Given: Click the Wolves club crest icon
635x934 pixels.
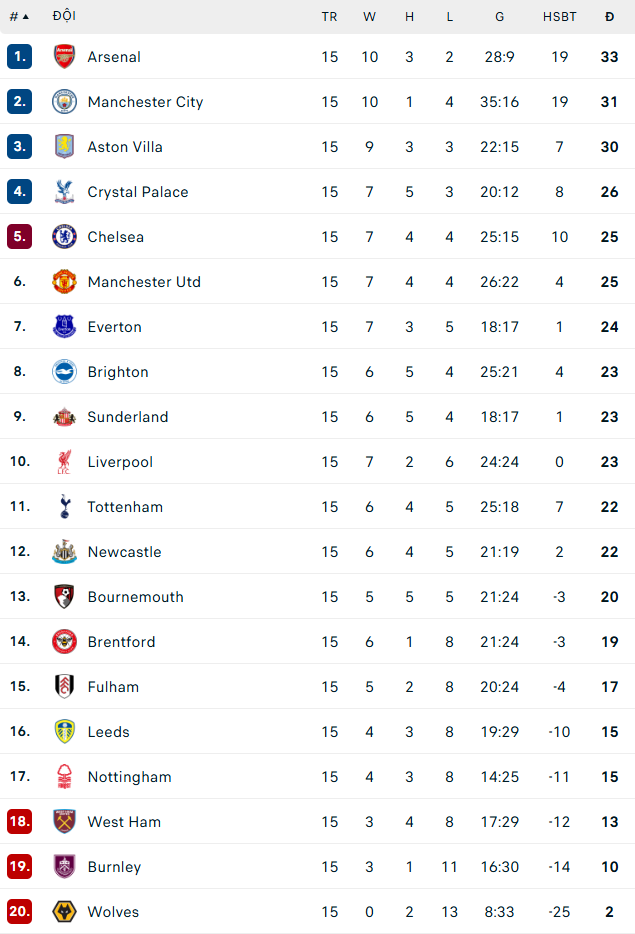Looking at the screenshot, I should [64, 912].
